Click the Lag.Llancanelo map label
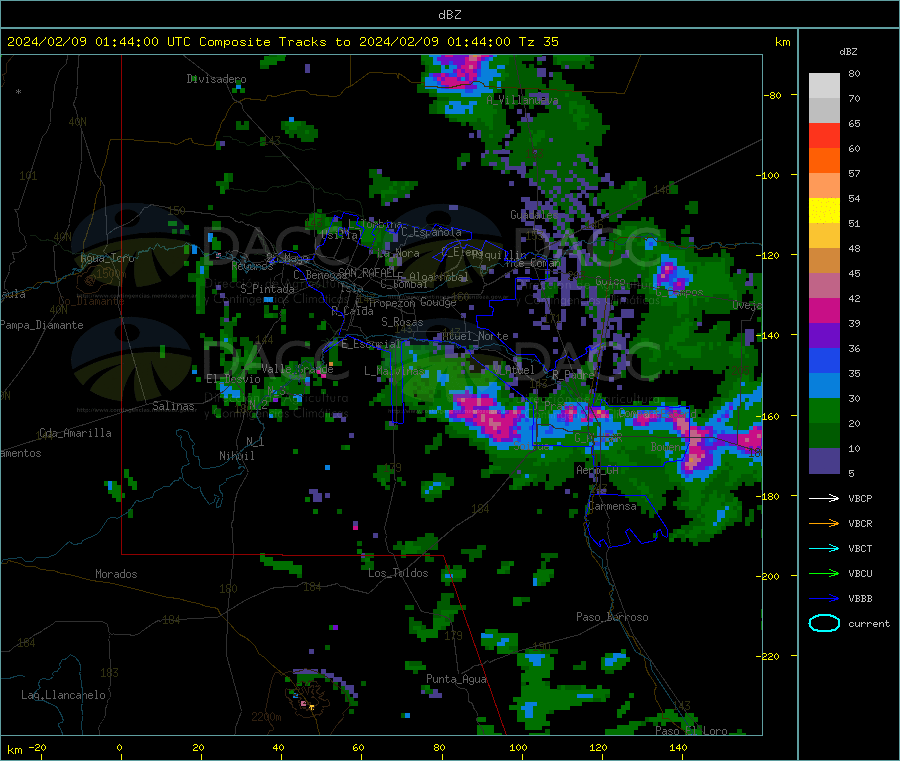This screenshot has height=761, width=900. point(63,695)
